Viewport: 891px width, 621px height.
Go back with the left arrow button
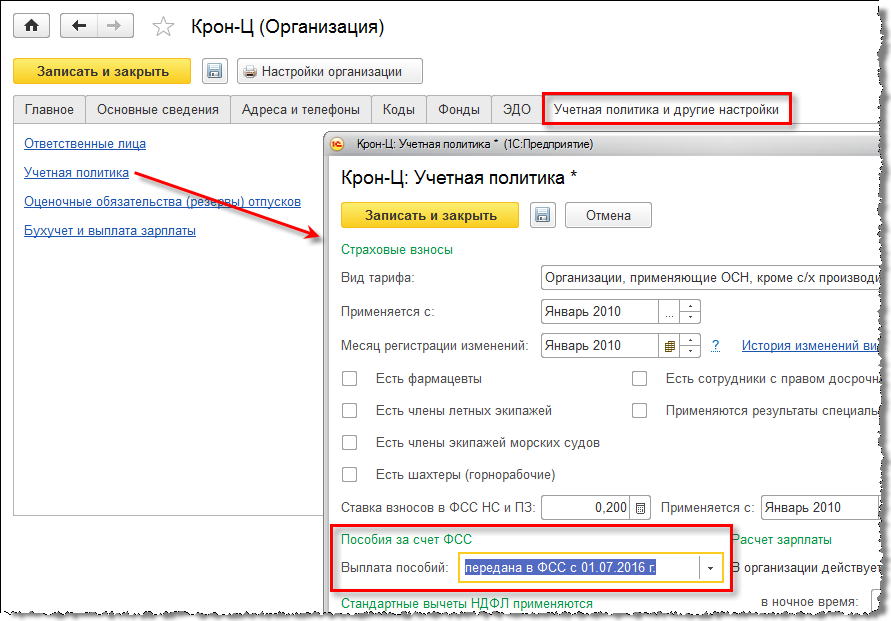coord(79,26)
